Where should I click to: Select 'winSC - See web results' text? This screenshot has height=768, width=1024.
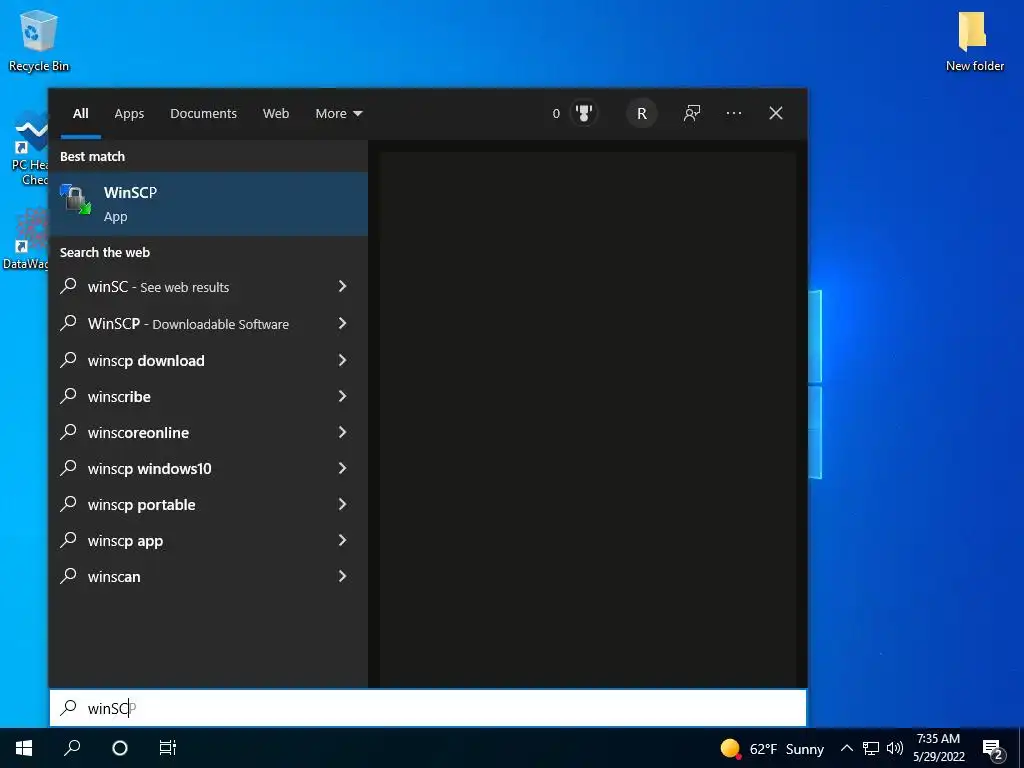point(158,287)
